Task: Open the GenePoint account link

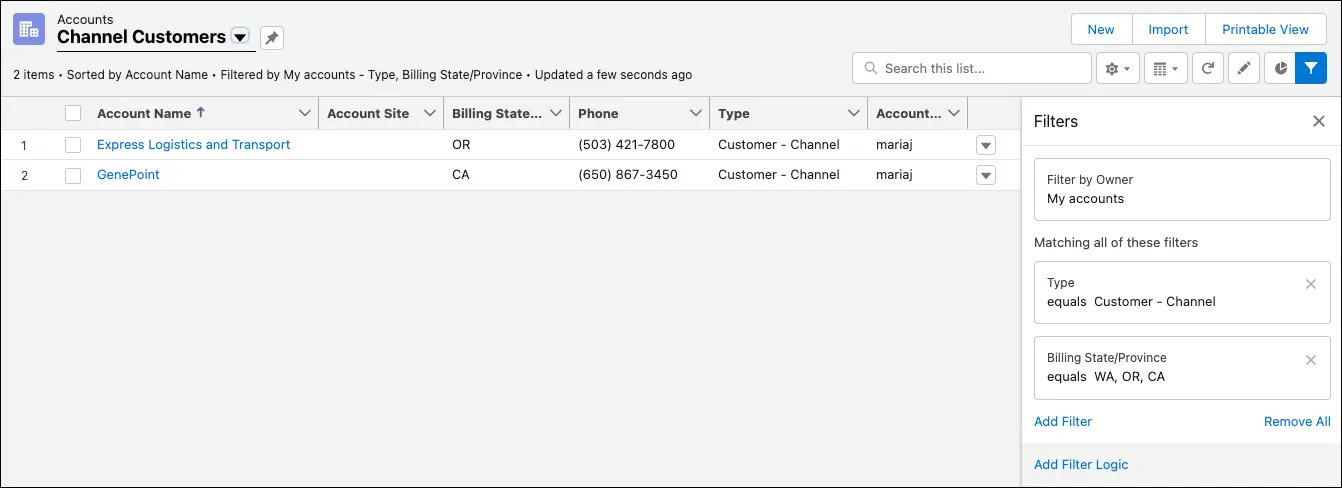Action: tap(128, 174)
